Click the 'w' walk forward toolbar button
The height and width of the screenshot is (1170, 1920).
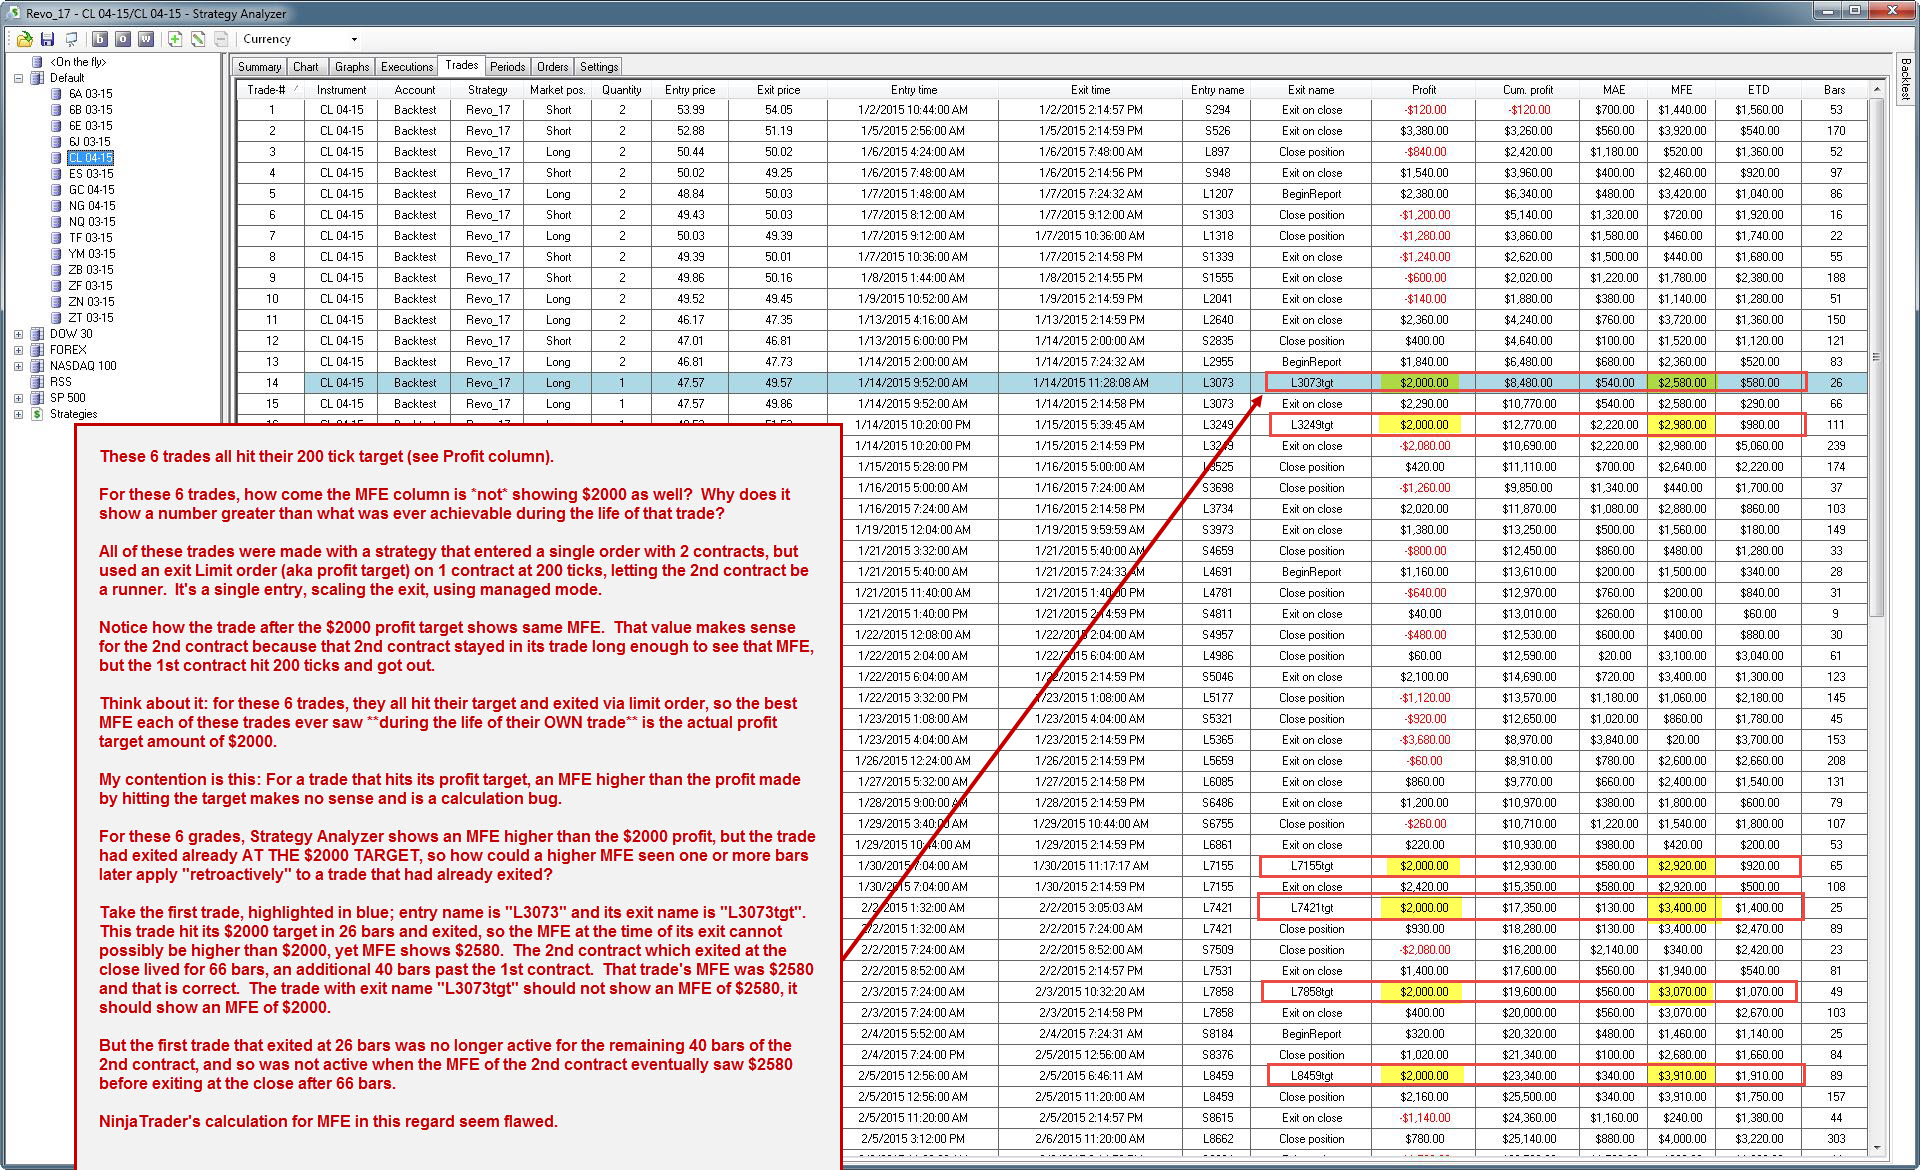pyautogui.click(x=146, y=39)
